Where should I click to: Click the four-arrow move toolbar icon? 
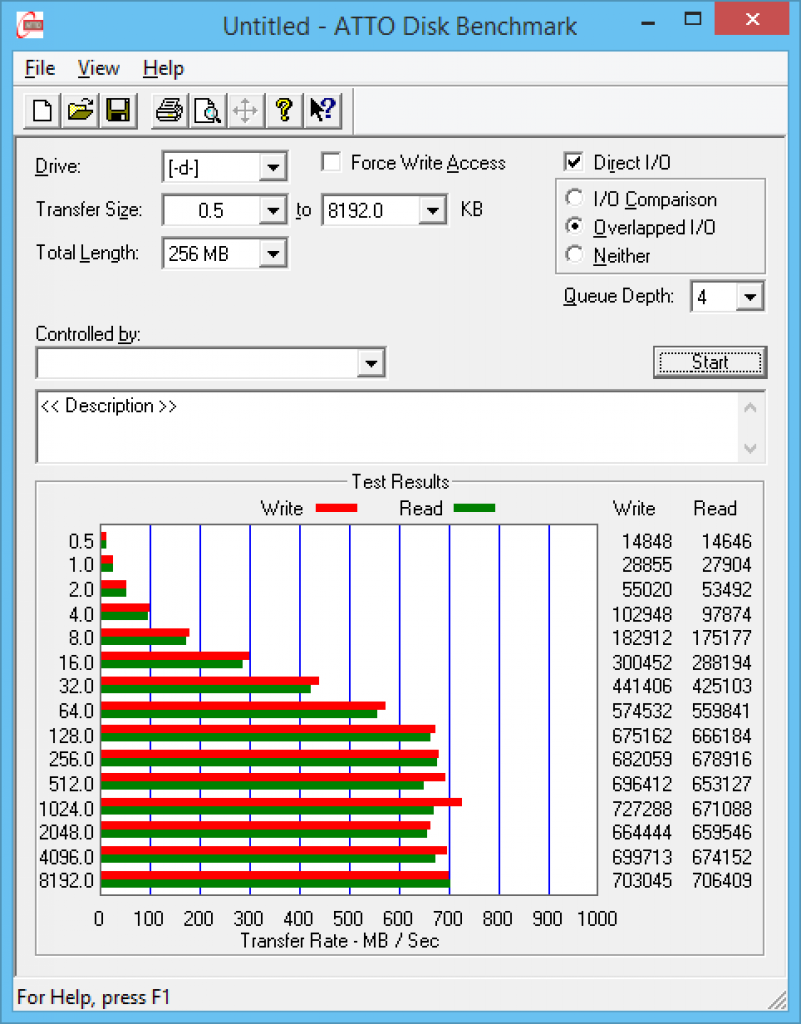pyautogui.click(x=245, y=110)
